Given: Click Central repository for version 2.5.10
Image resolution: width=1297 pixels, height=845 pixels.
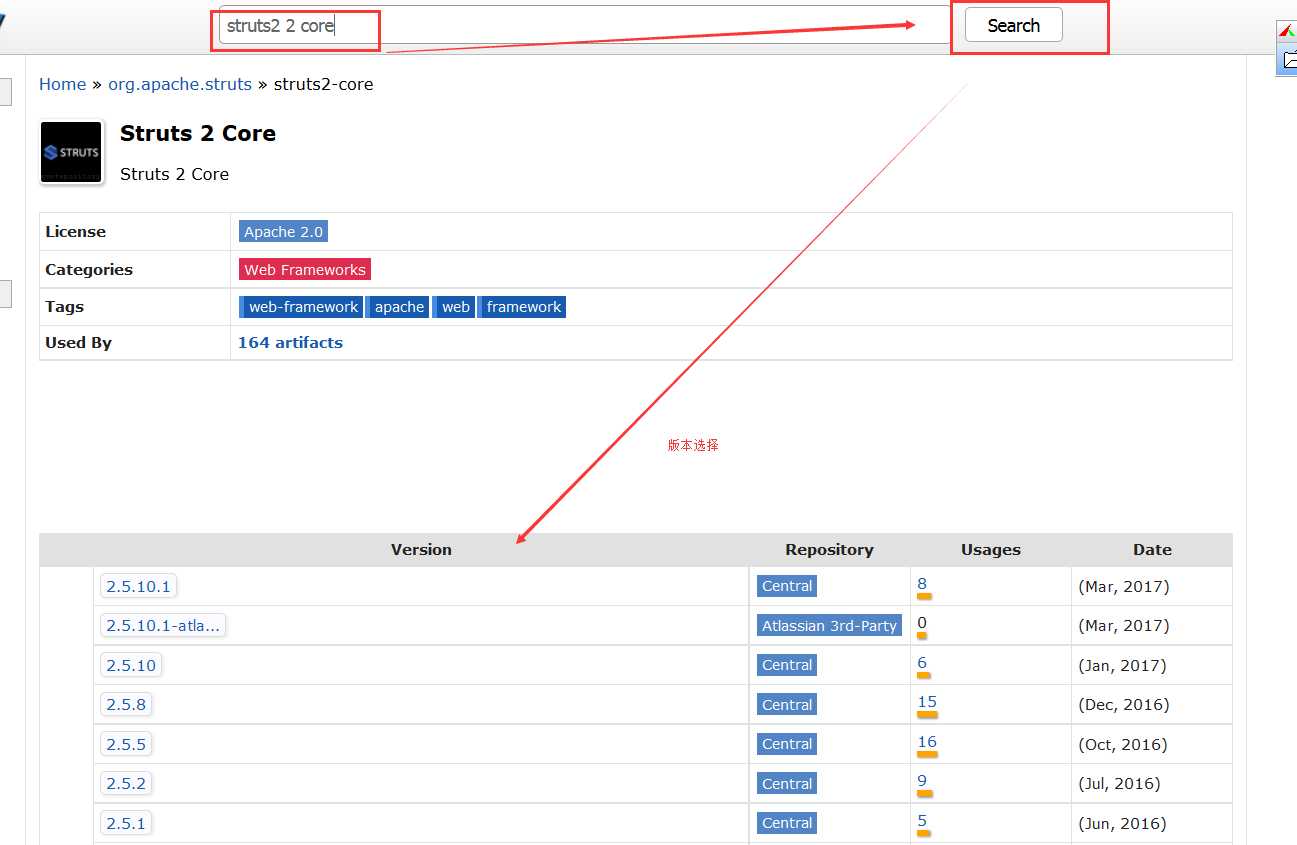Looking at the screenshot, I should point(787,665).
